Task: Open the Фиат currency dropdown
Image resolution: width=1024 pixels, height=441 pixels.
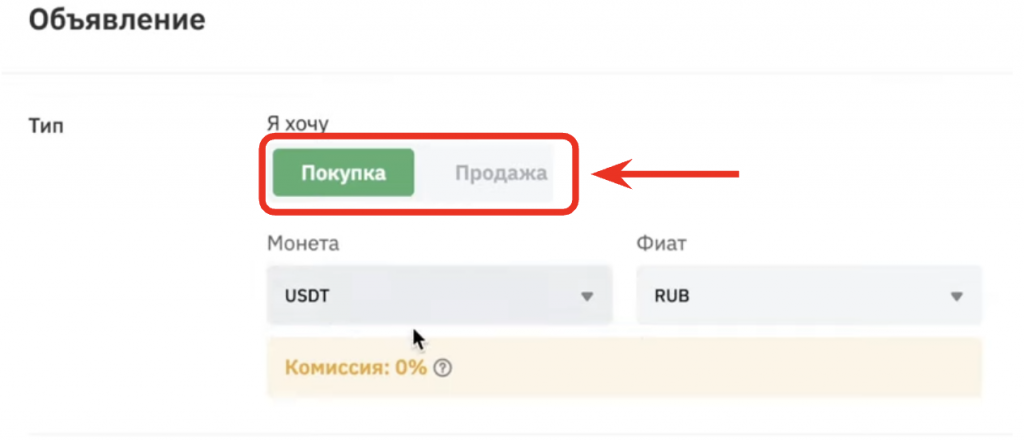Action: pos(808,296)
